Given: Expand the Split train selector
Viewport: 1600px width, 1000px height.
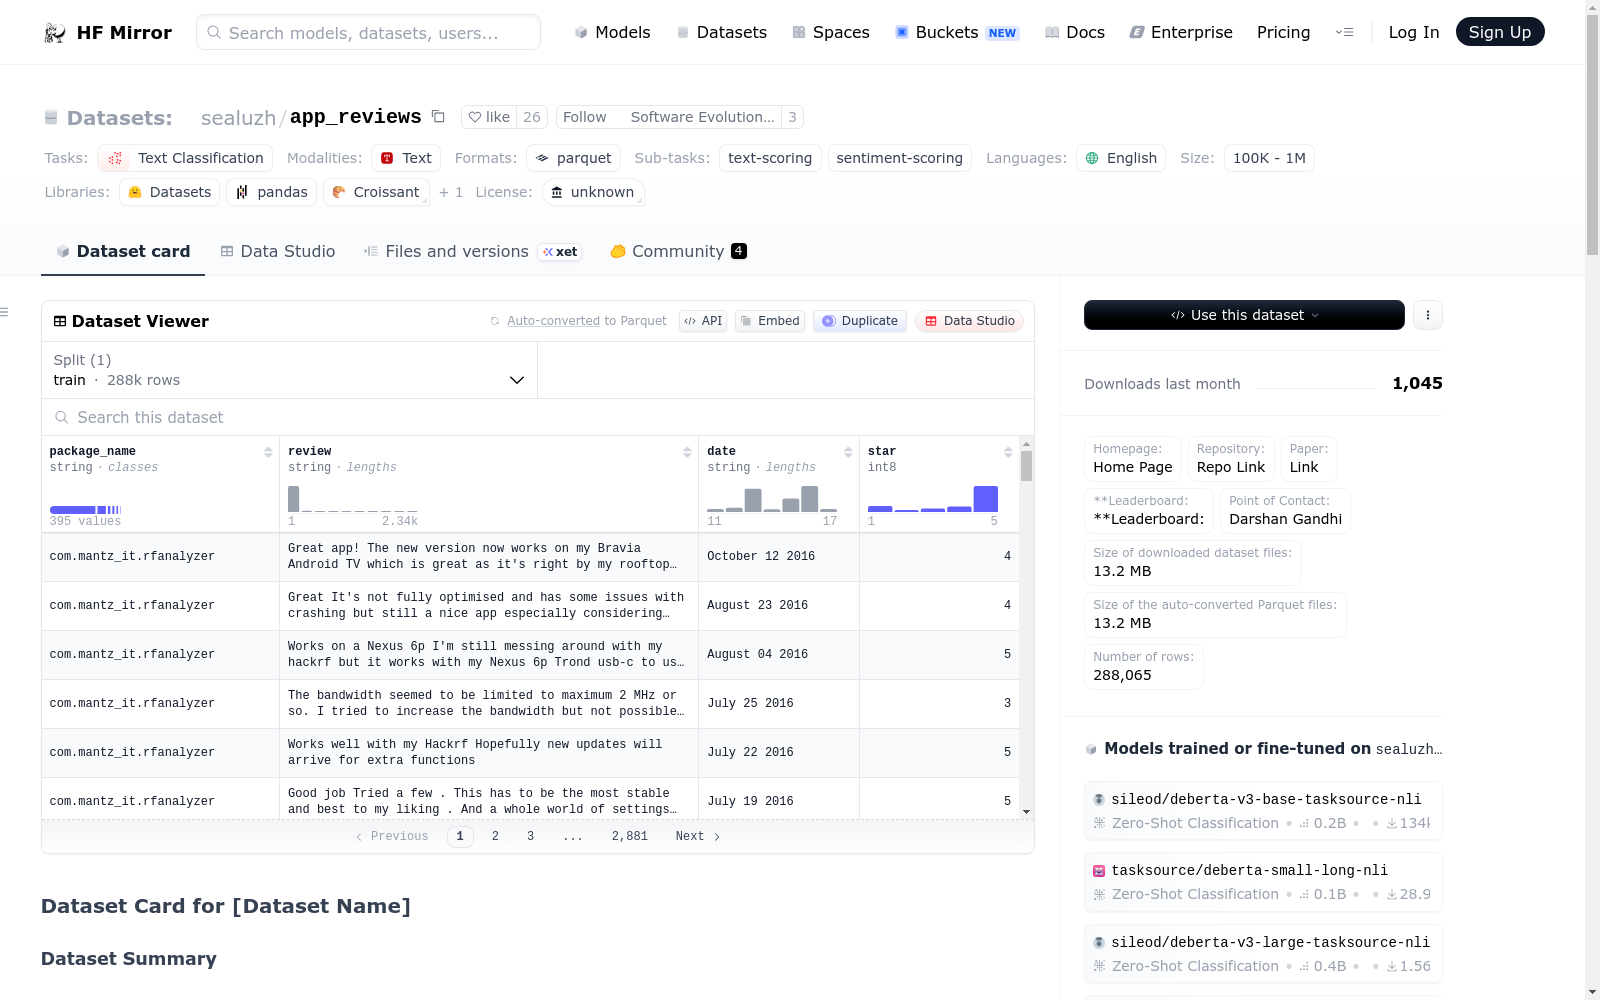Looking at the screenshot, I should [x=289, y=370].
